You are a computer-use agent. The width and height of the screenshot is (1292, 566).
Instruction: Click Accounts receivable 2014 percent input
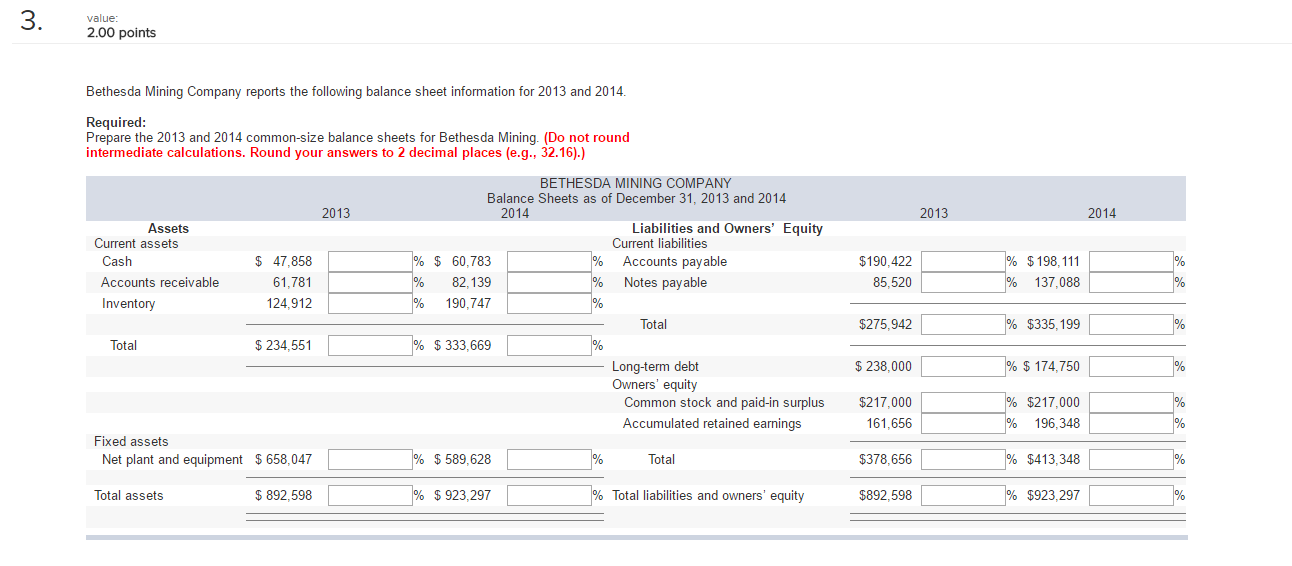pyautogui.click(x=549, y=283)
